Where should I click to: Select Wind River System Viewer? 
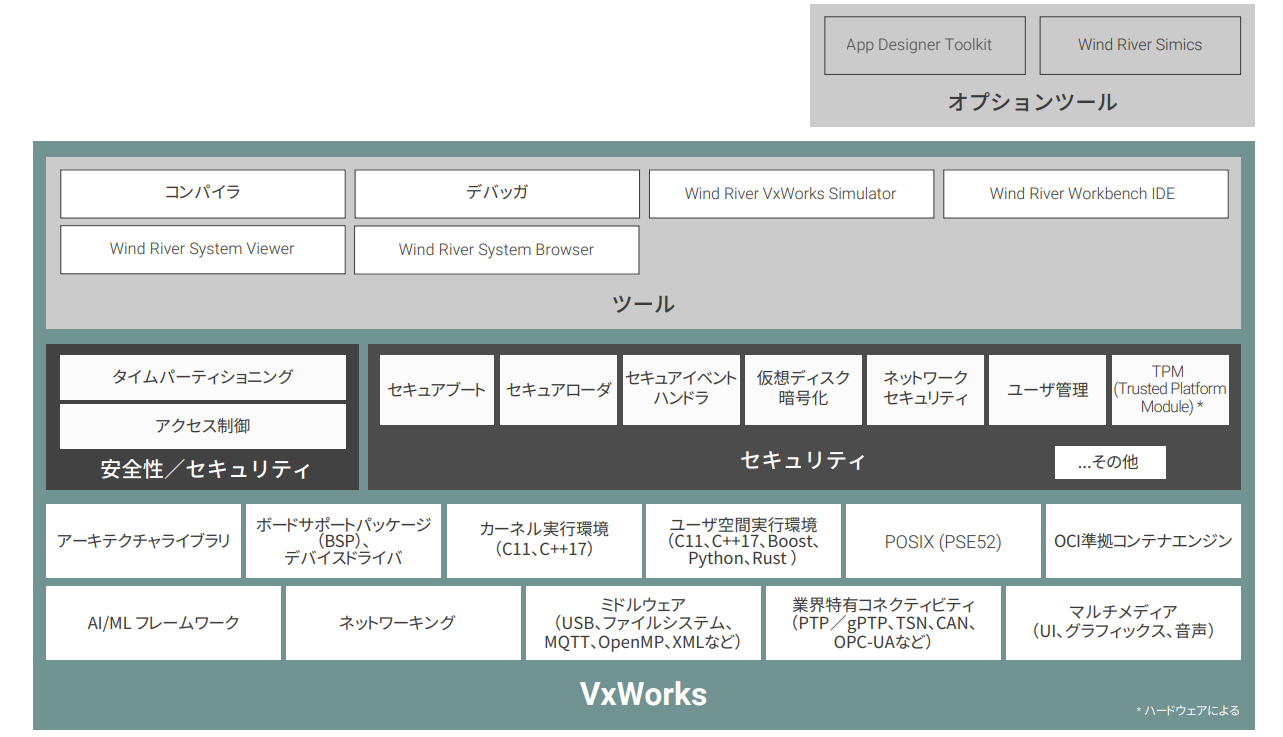(x=202, y=249)
